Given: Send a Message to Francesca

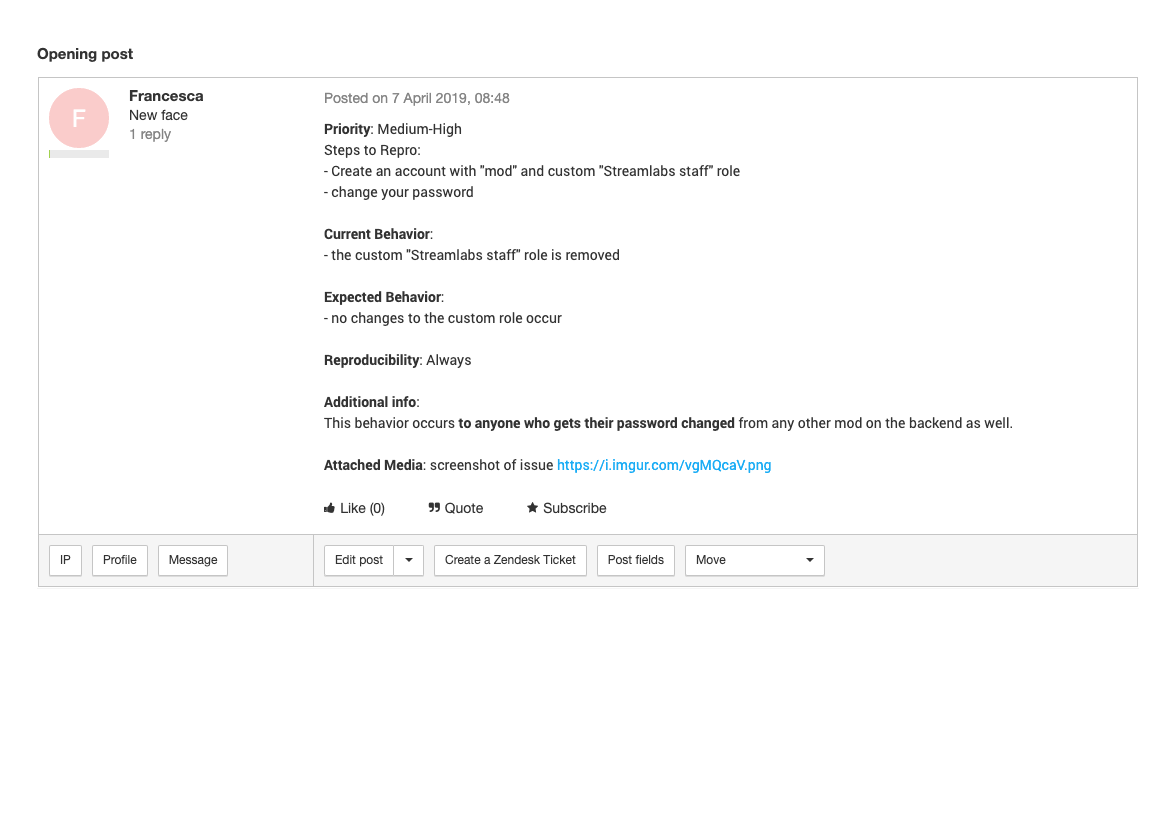Looking at the screenshot, I should tap(192, 560).
